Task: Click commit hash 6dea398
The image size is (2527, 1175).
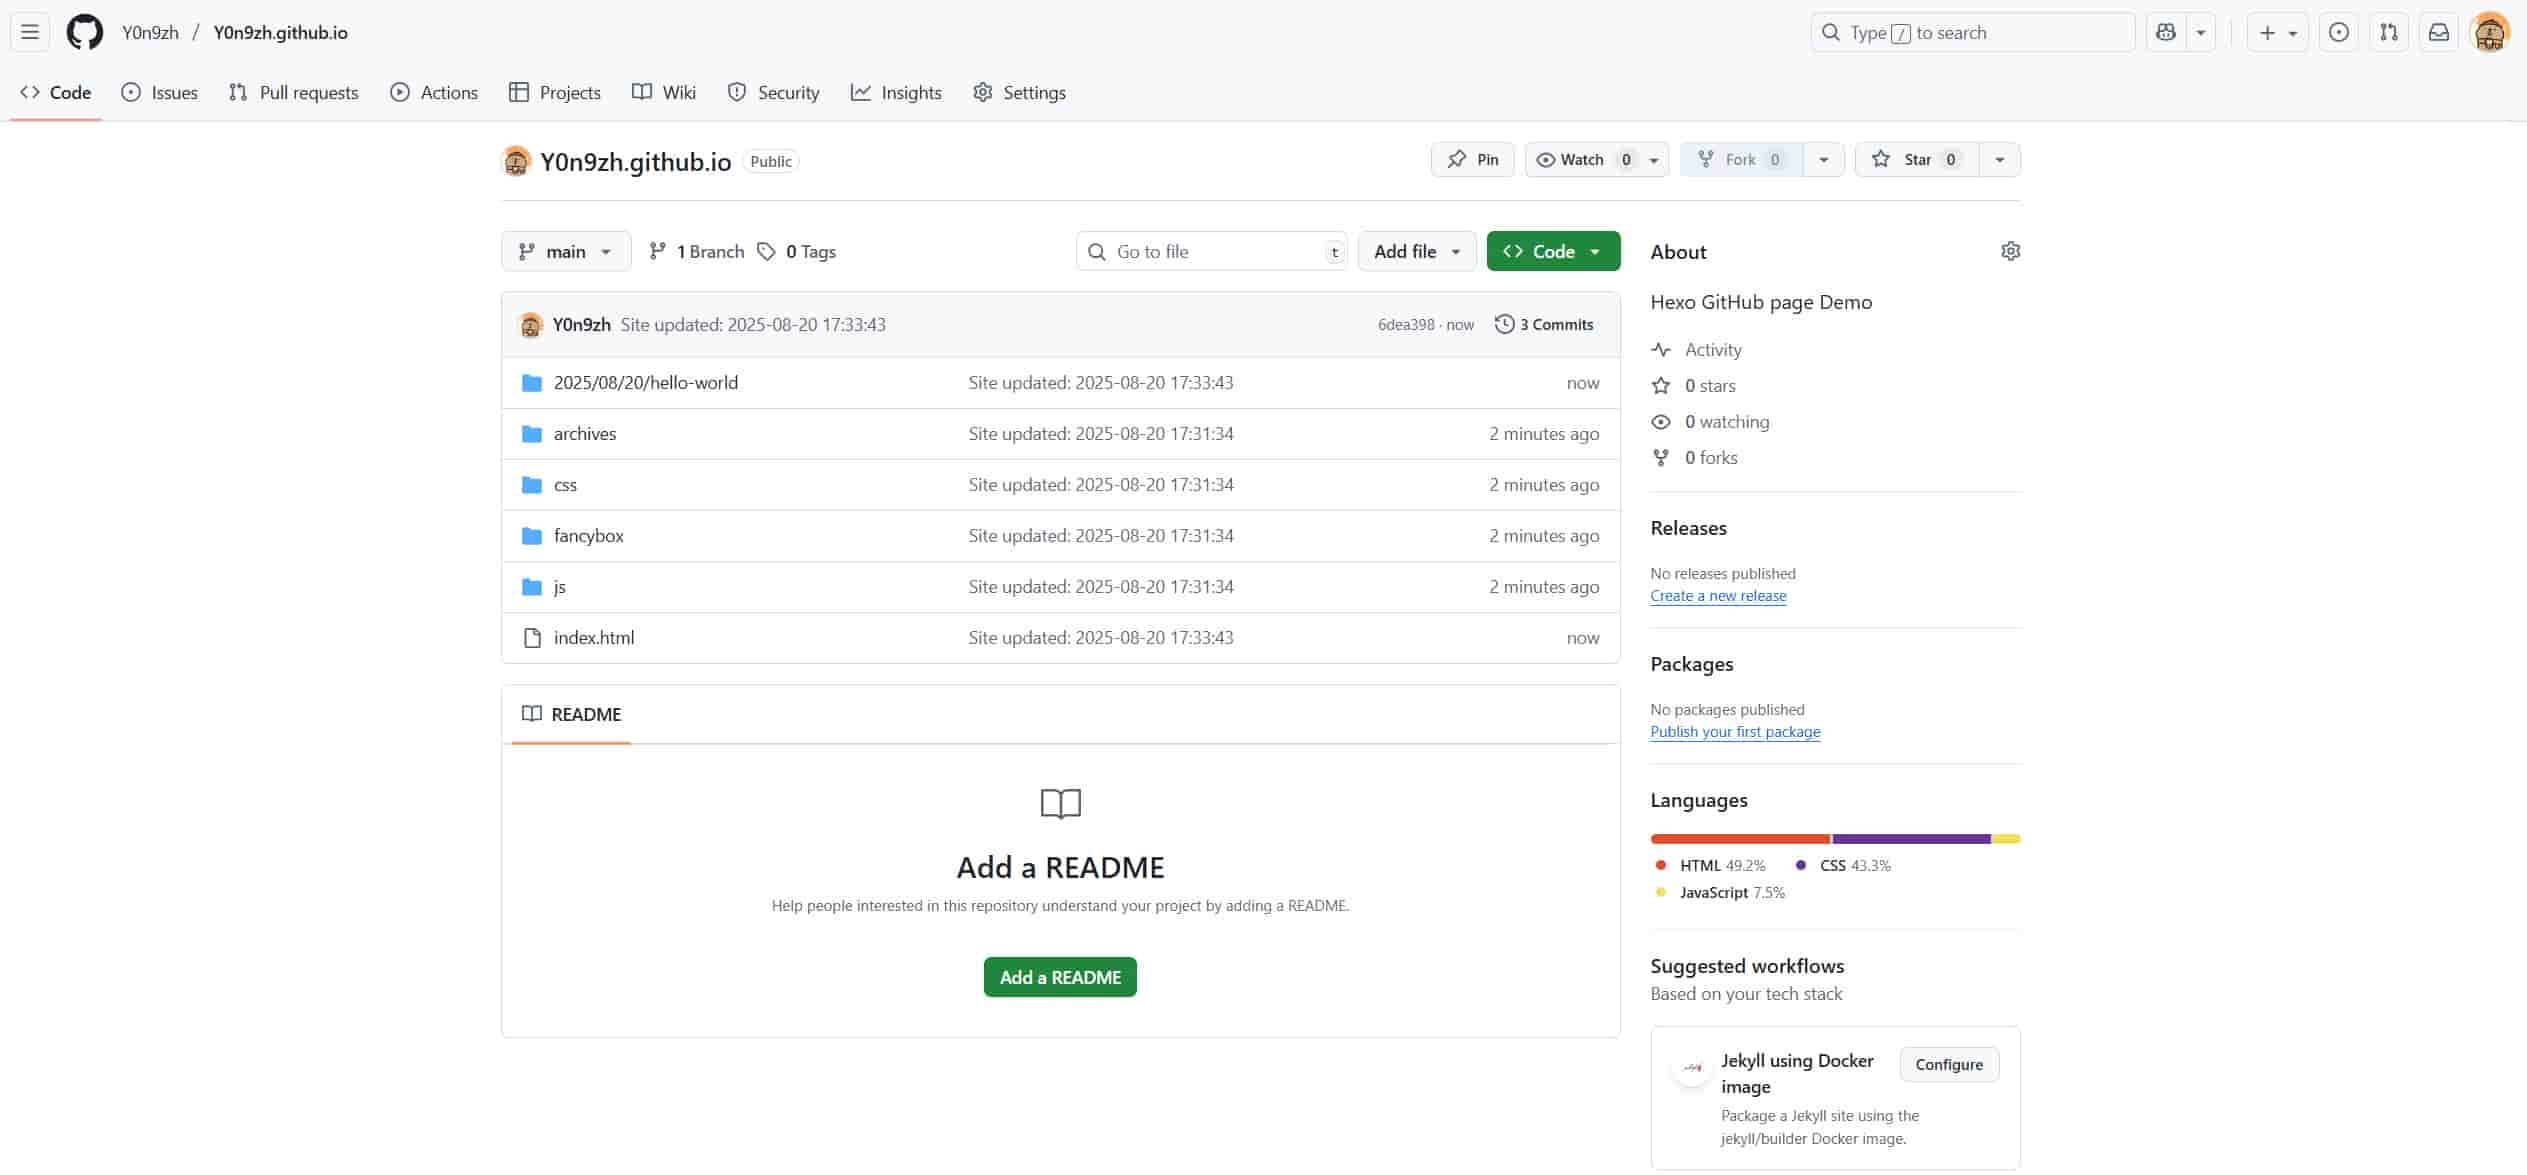Action: [1406, 325]
